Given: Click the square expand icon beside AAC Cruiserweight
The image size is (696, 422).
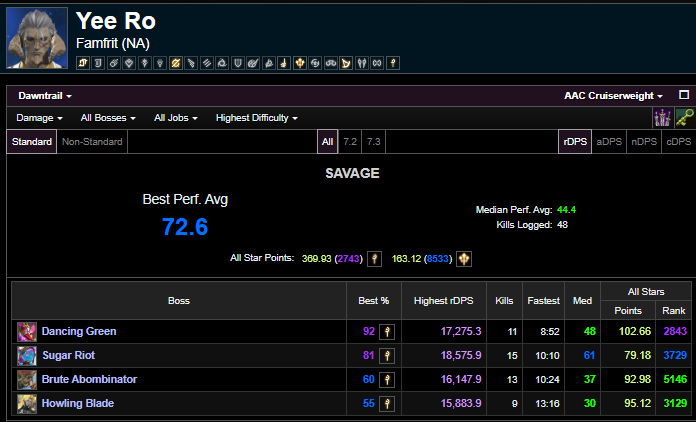Looking at the screenshot, I should [684, 95].
